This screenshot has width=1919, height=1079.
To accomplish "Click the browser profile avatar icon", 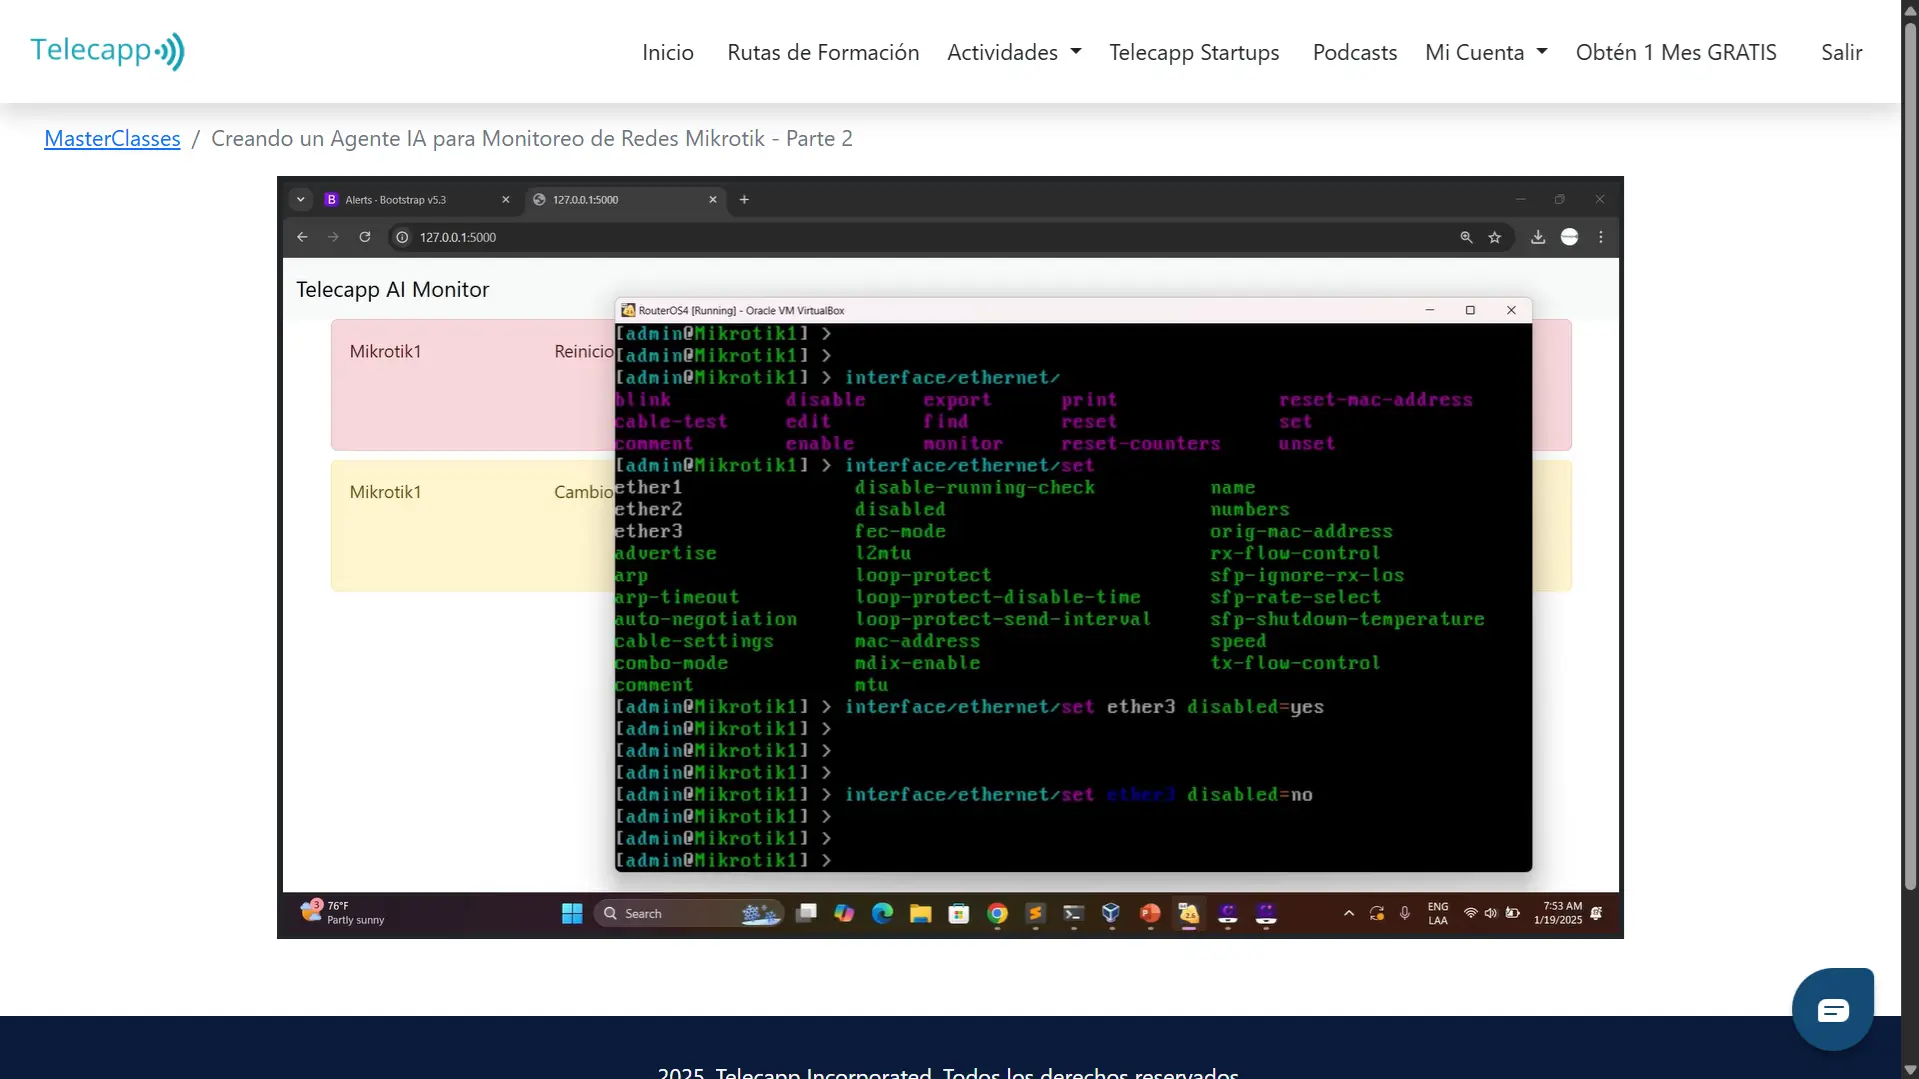I will [x=1570, y=237].
